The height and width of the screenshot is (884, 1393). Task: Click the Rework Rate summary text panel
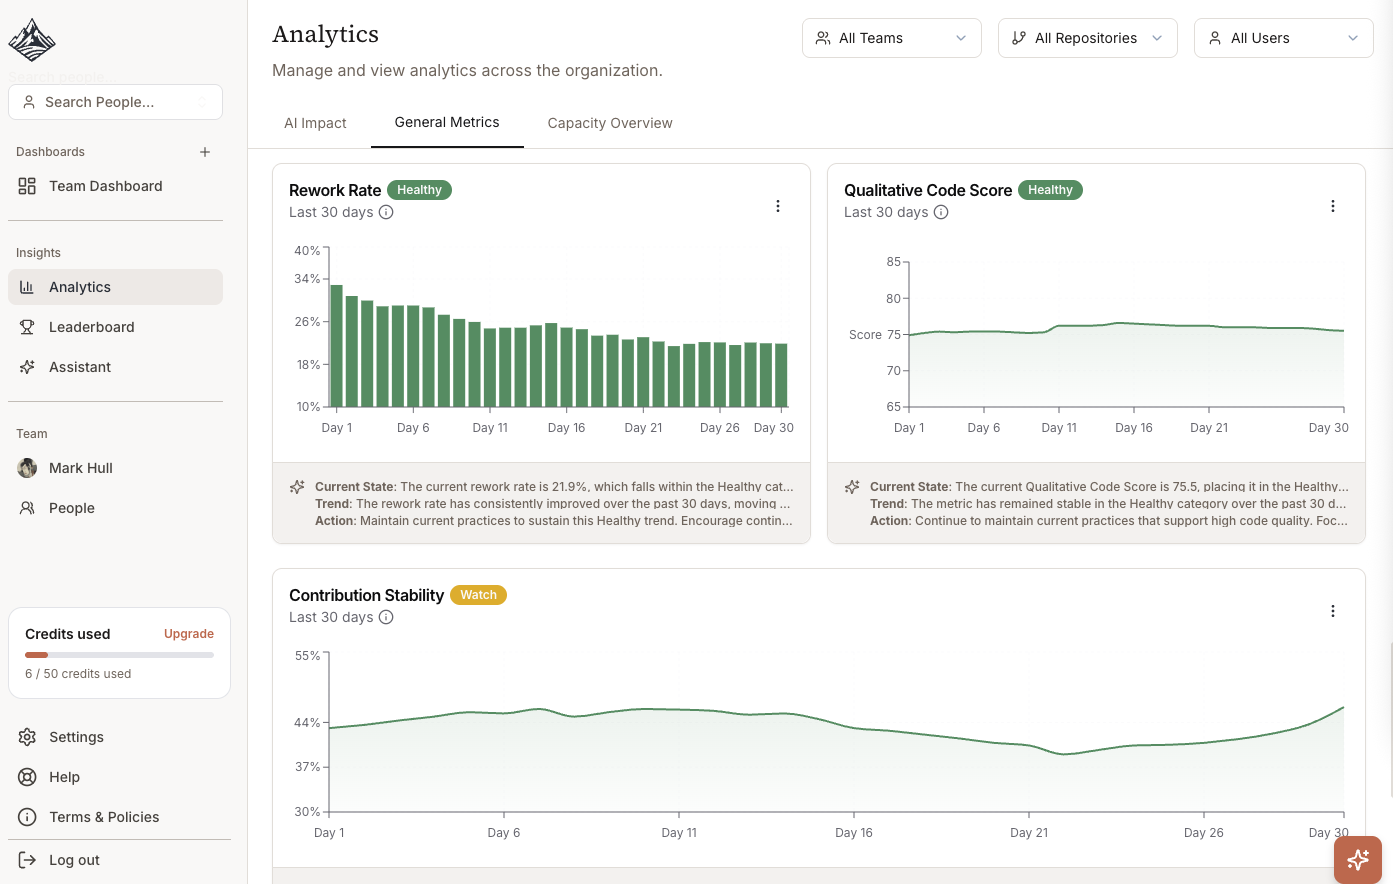541,503
